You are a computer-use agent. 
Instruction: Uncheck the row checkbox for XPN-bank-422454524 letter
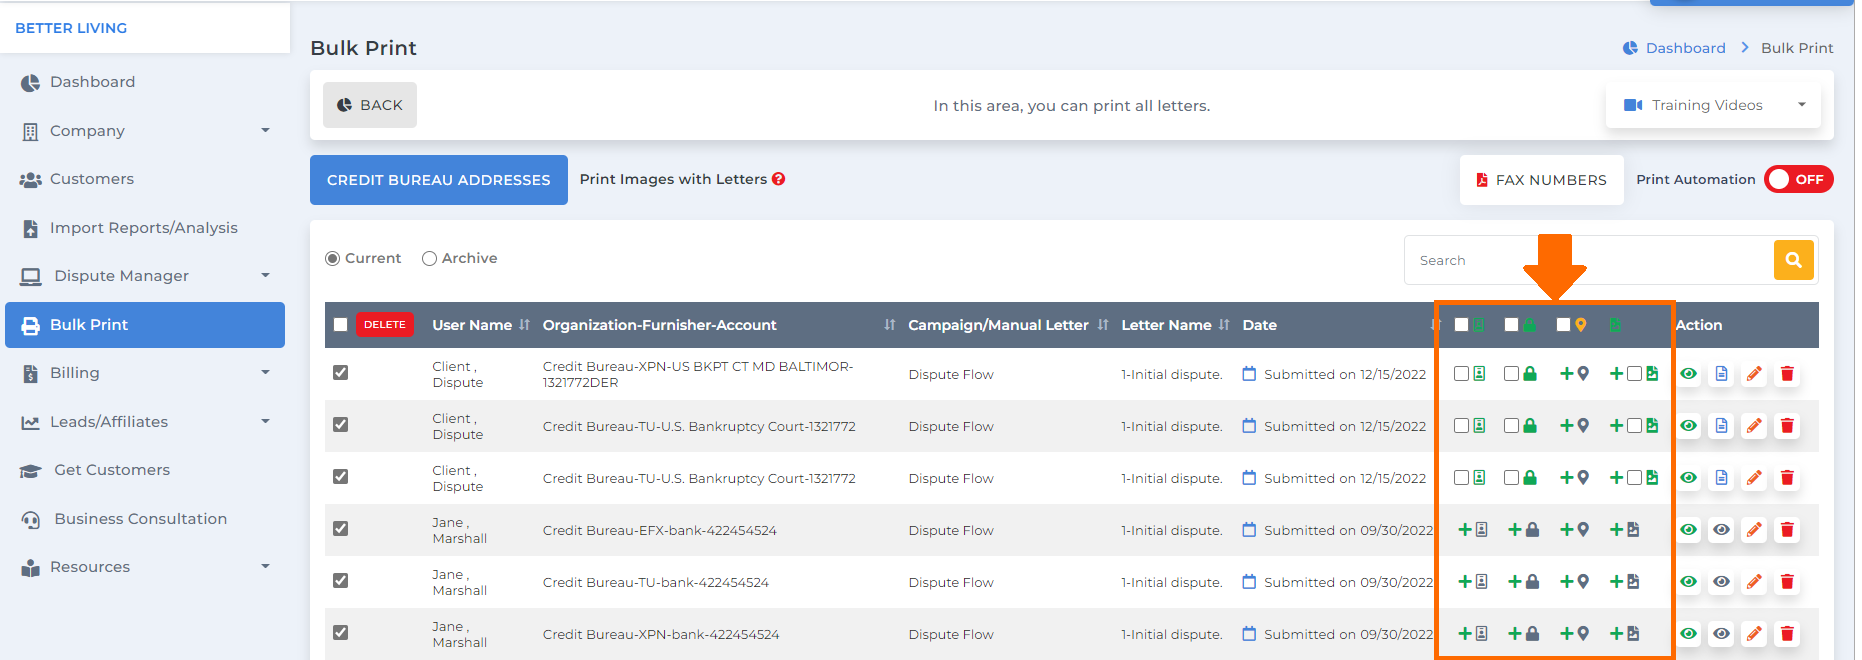[341, 633]
